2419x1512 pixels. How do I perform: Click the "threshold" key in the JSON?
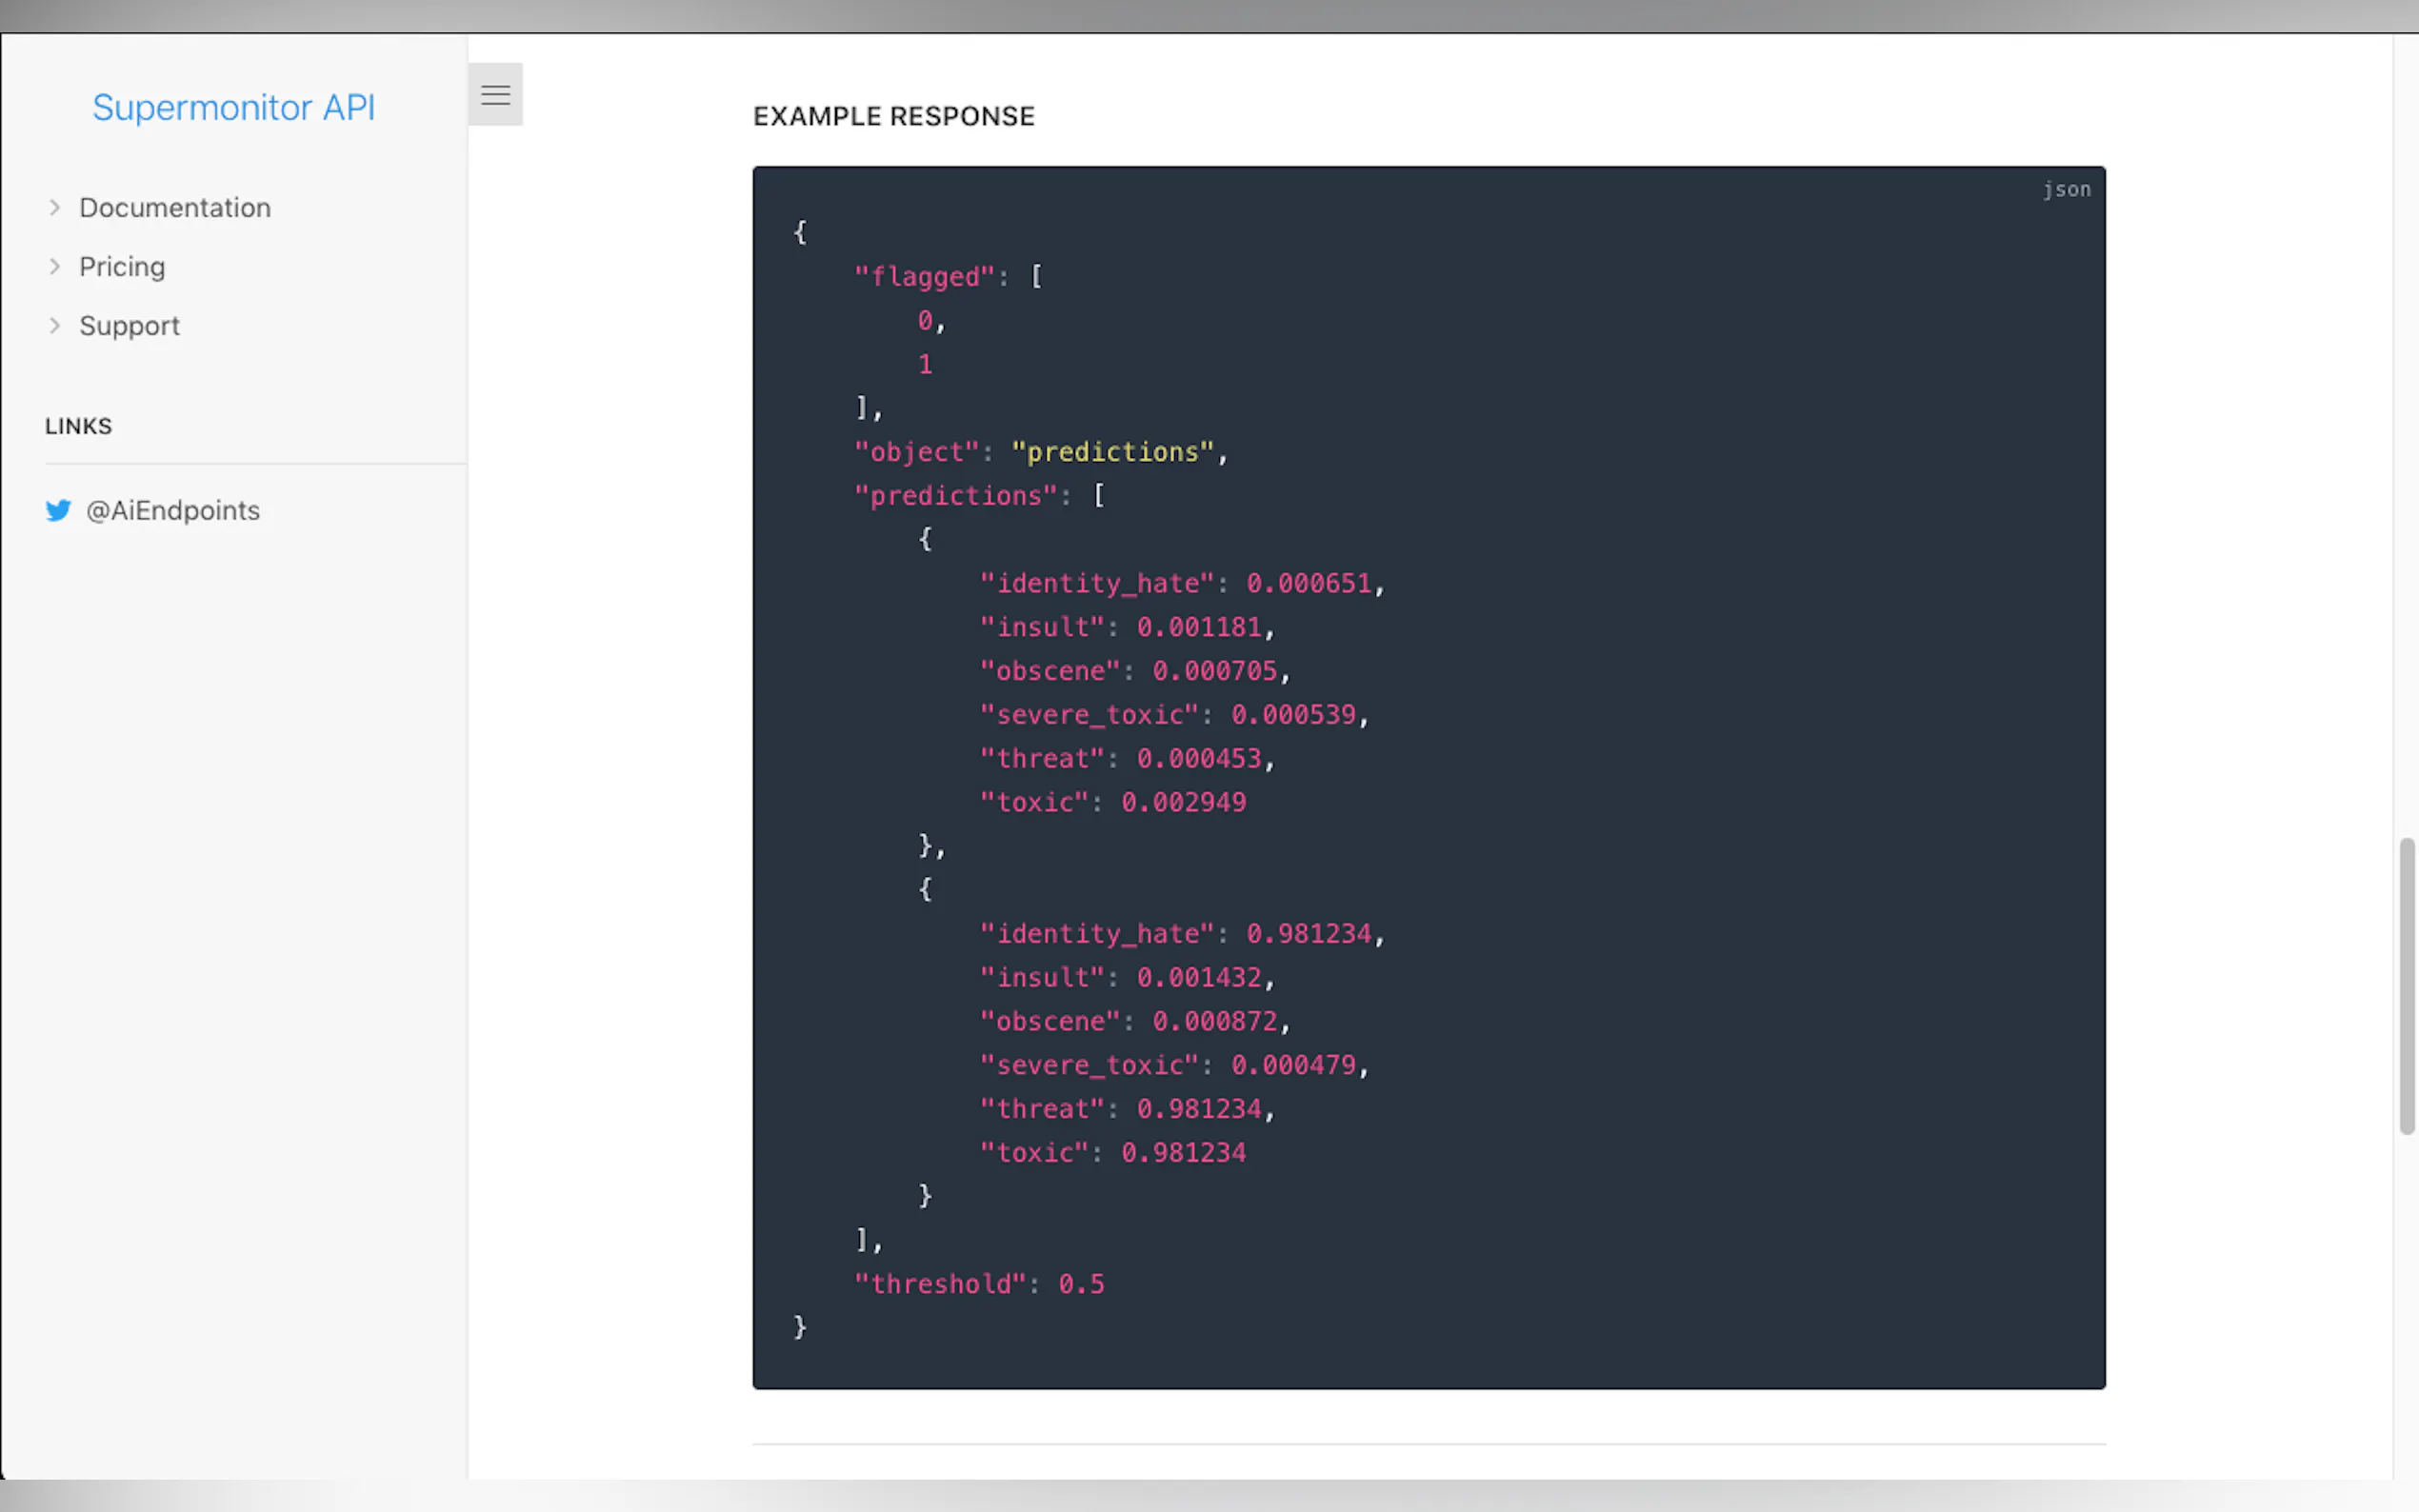tap(941, 1284)
